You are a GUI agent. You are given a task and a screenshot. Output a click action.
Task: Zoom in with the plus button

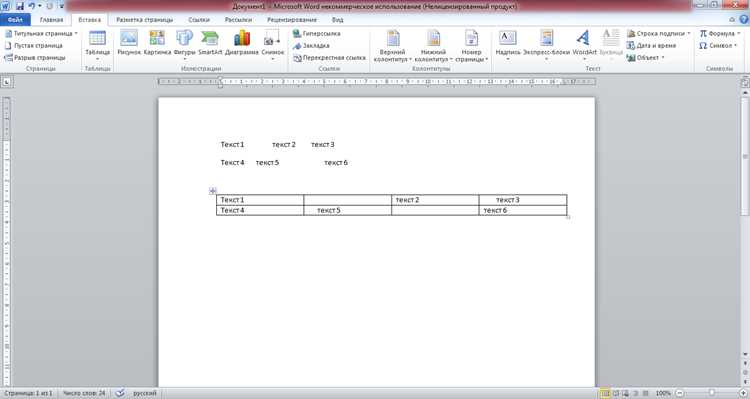click(x=743, y=393)
